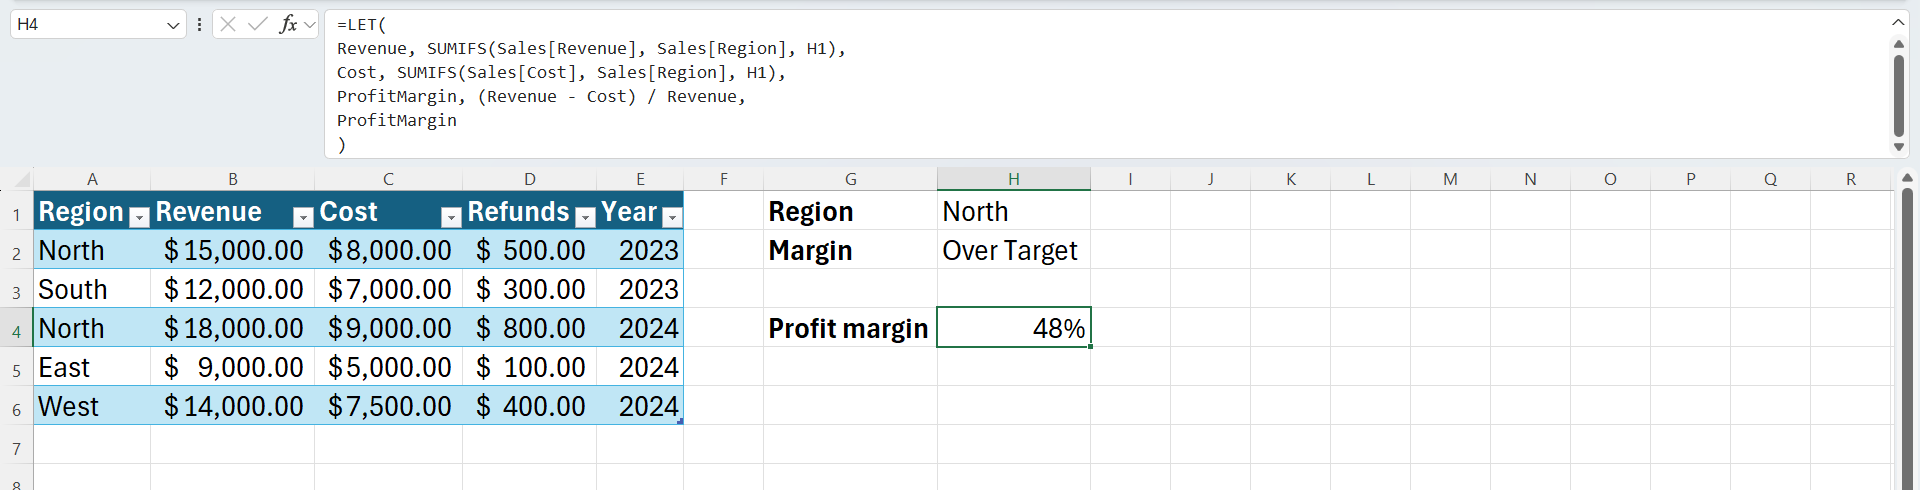Click the Enter checkmark formula button
Viewport: 1920px width, 490px height.
(258, 24)
